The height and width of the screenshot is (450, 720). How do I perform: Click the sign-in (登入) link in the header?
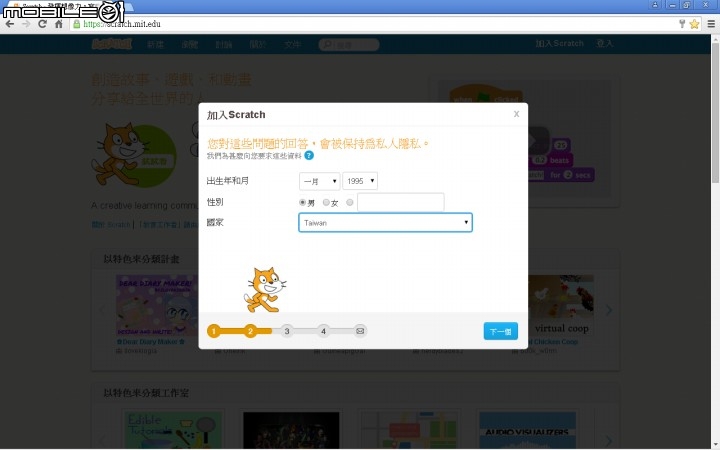(x=605, y=44)
